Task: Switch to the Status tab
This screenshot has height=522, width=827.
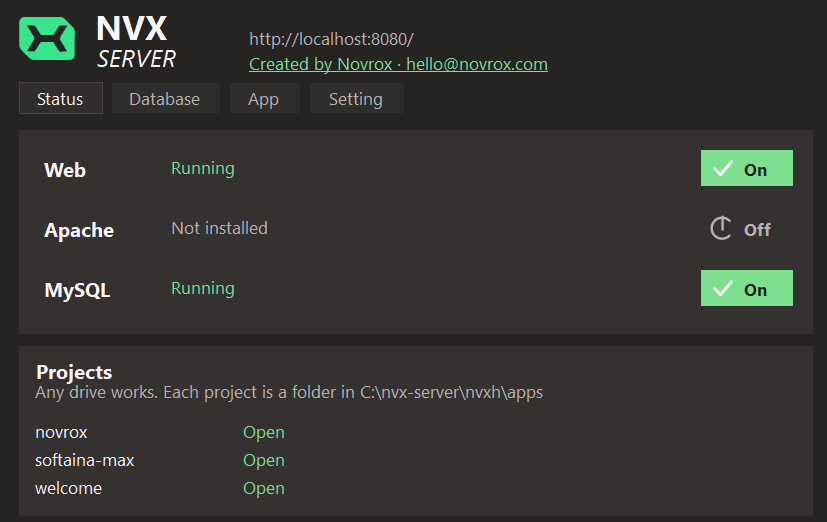Action: [61, 98]
